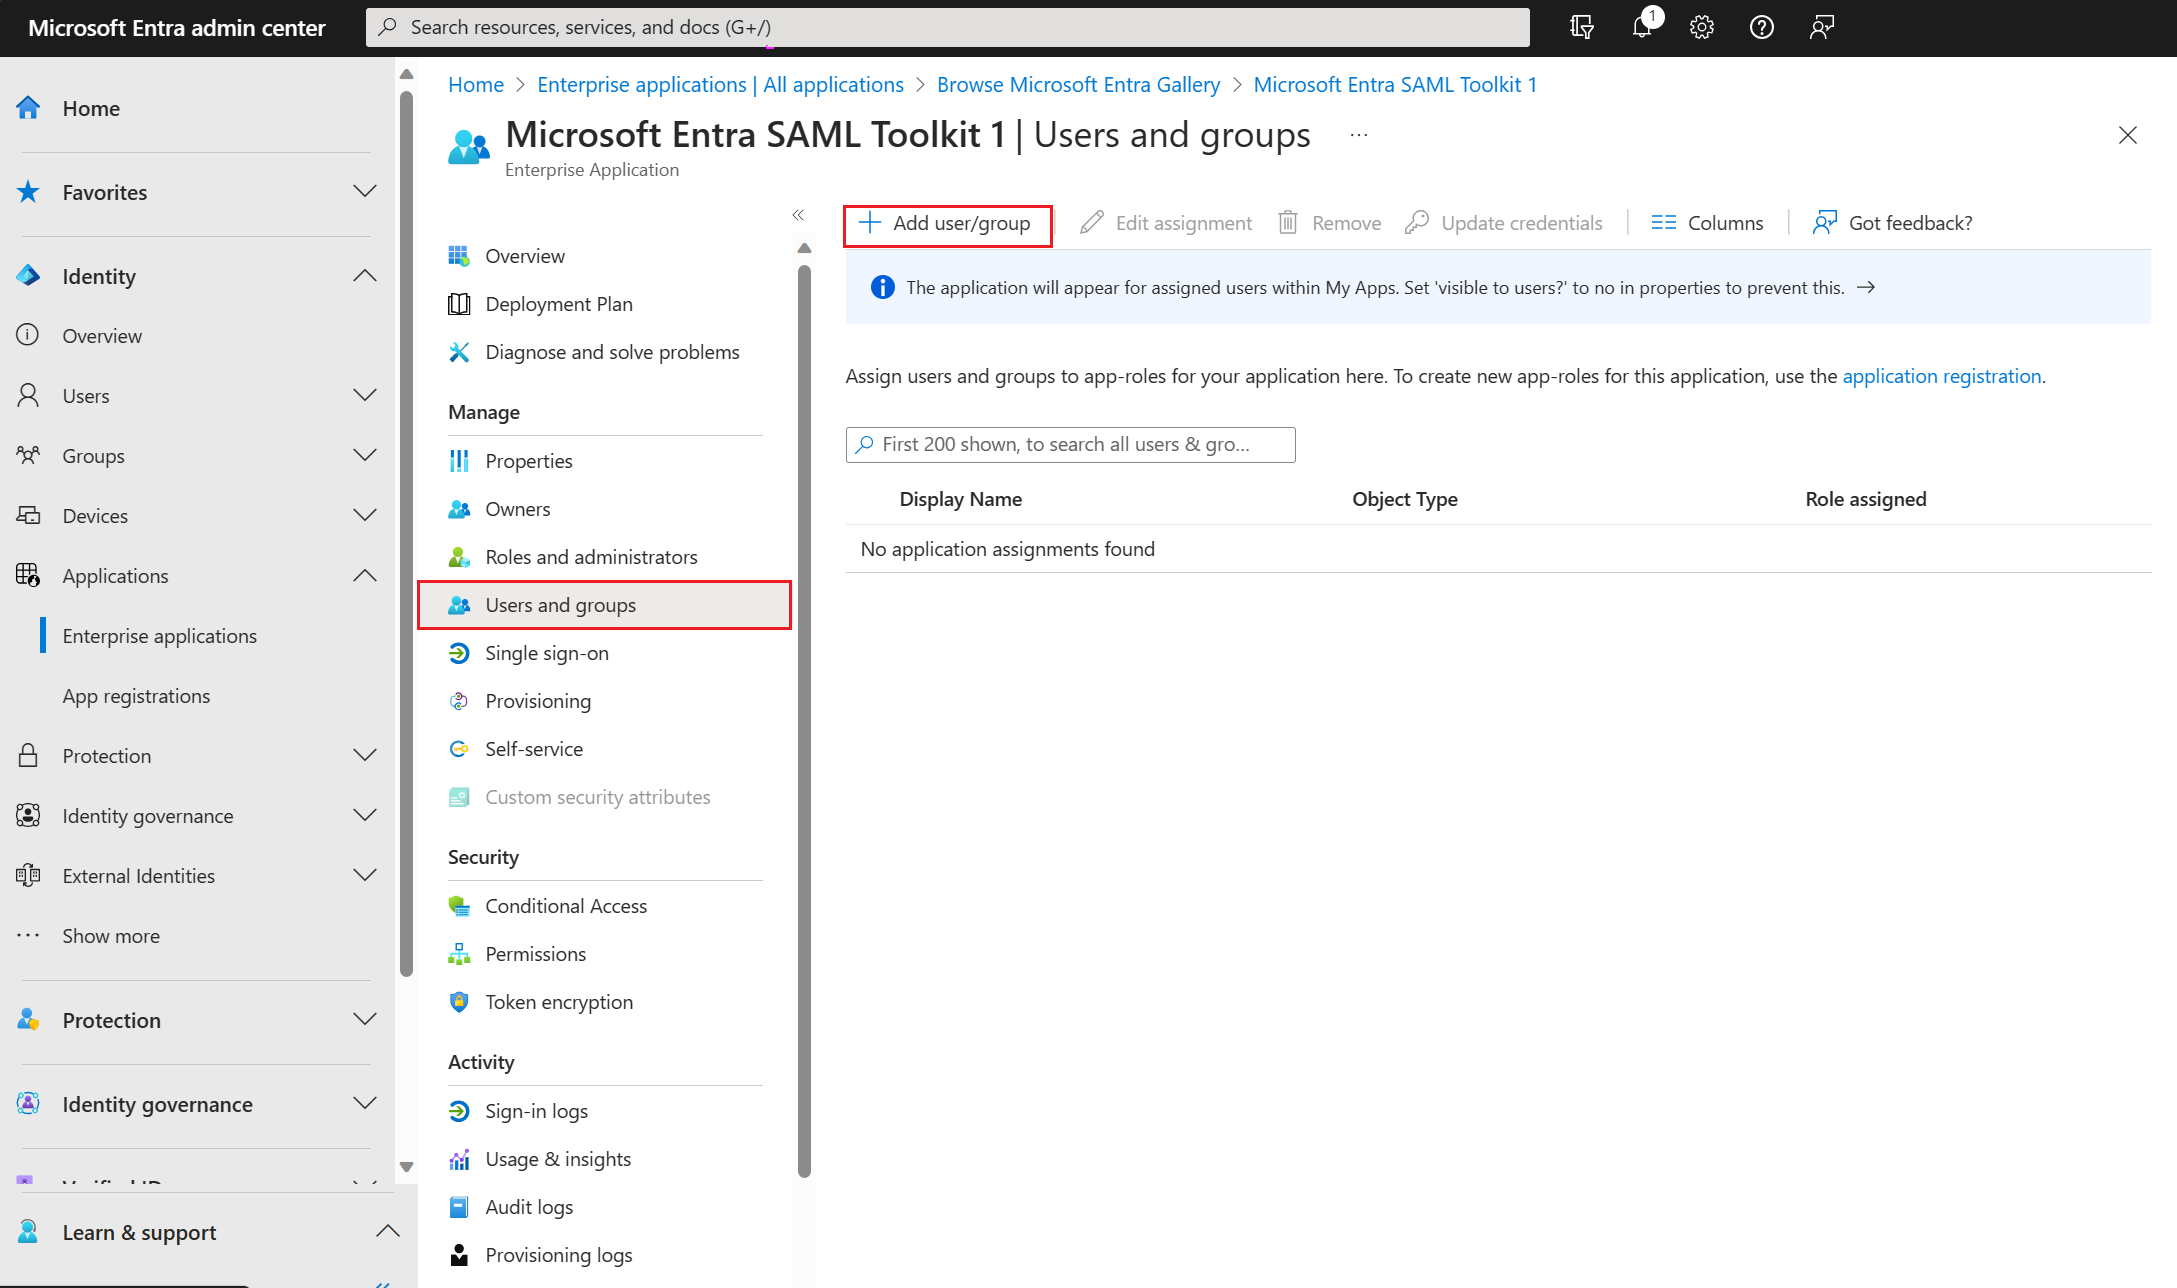Click the Remove icon
This screenshot has width=2177, height=1288.
click(1288, 221)
